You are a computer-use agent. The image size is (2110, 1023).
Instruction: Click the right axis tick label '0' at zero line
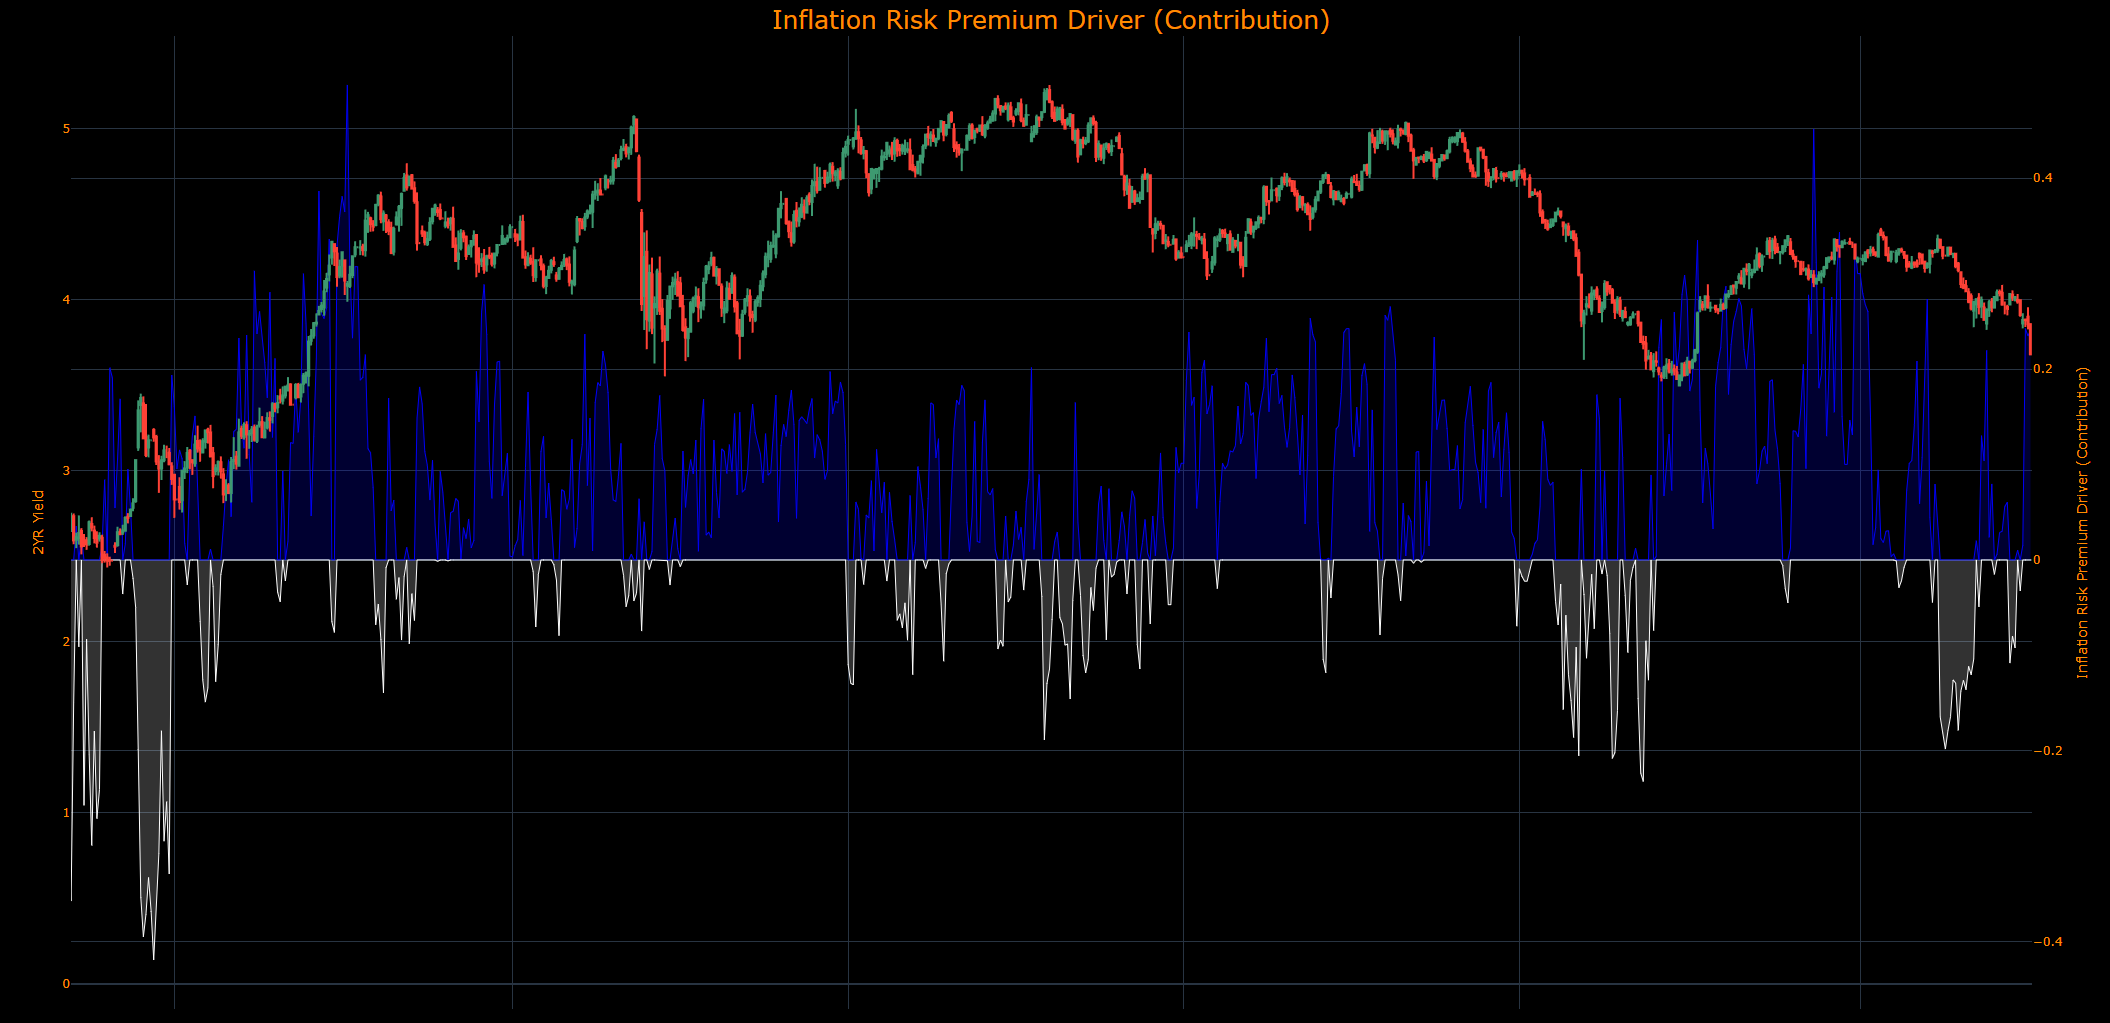coord(2038,560)
